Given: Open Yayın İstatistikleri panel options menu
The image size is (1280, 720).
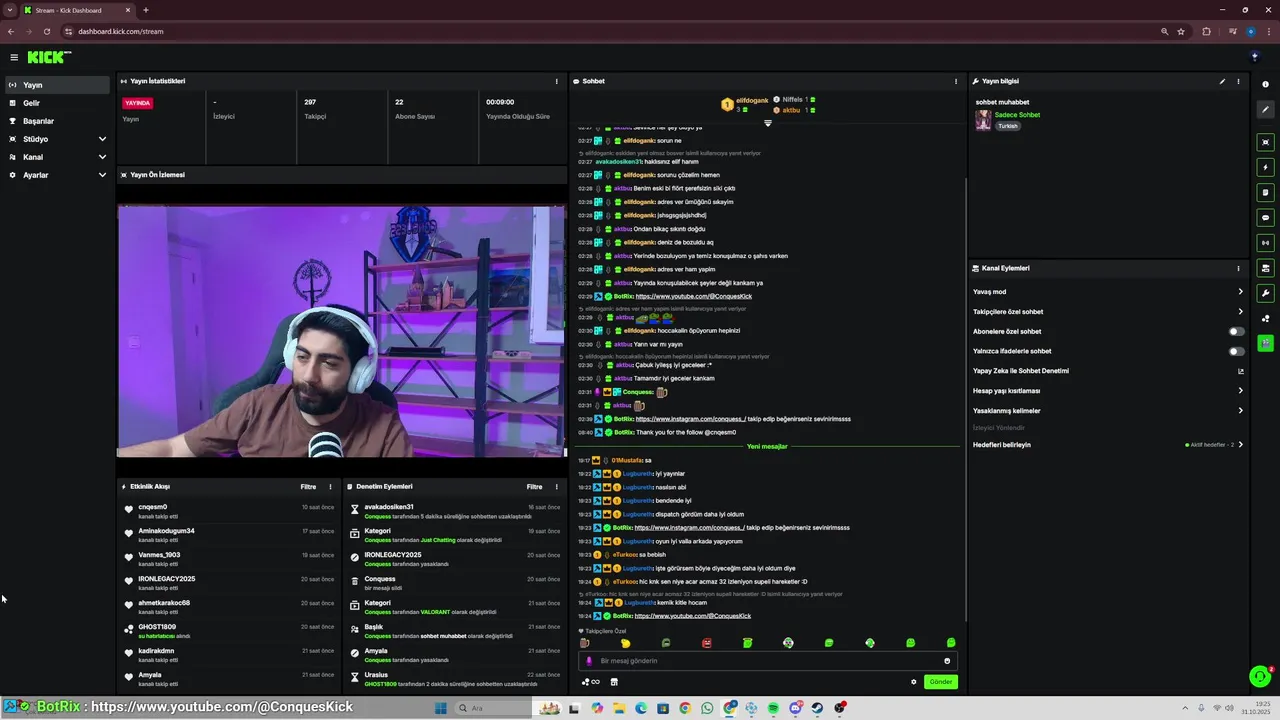Looking at the screenshot, I should pyautogui.click(x=557, y=81).
